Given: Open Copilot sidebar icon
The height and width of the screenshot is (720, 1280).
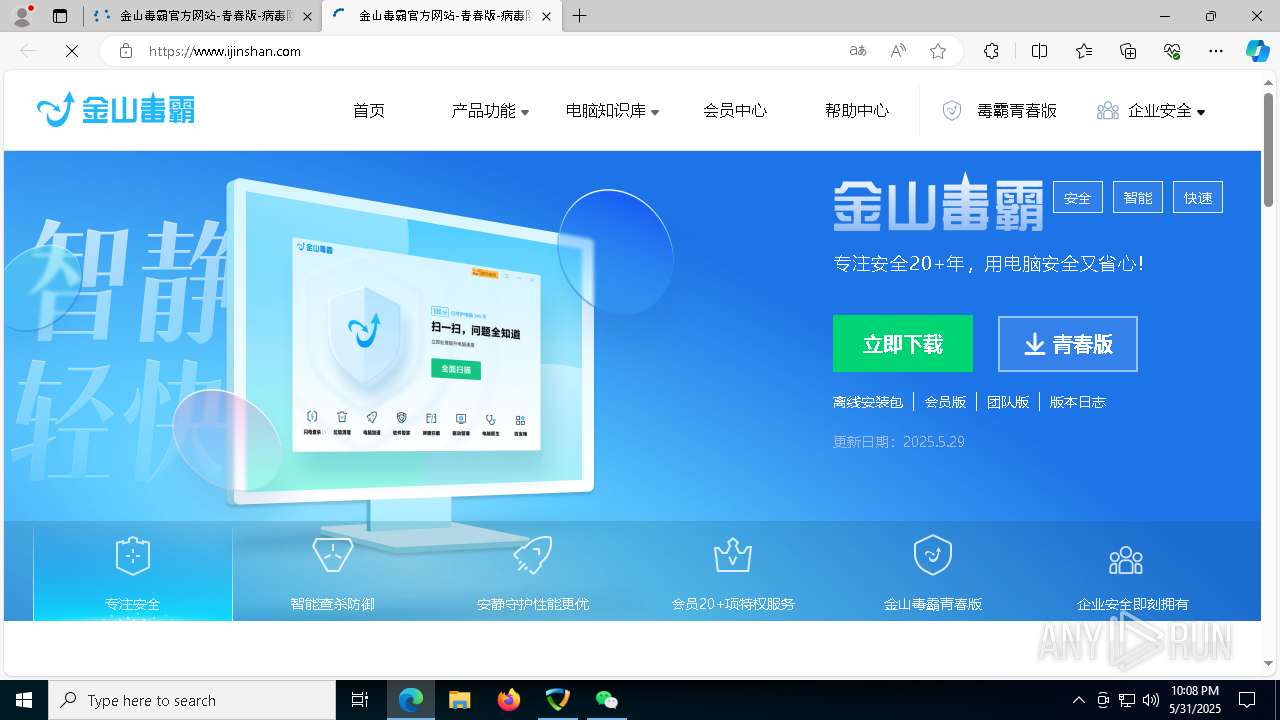Looking at the screenshot, I should pyautogui.click(x=1257, y=51).
